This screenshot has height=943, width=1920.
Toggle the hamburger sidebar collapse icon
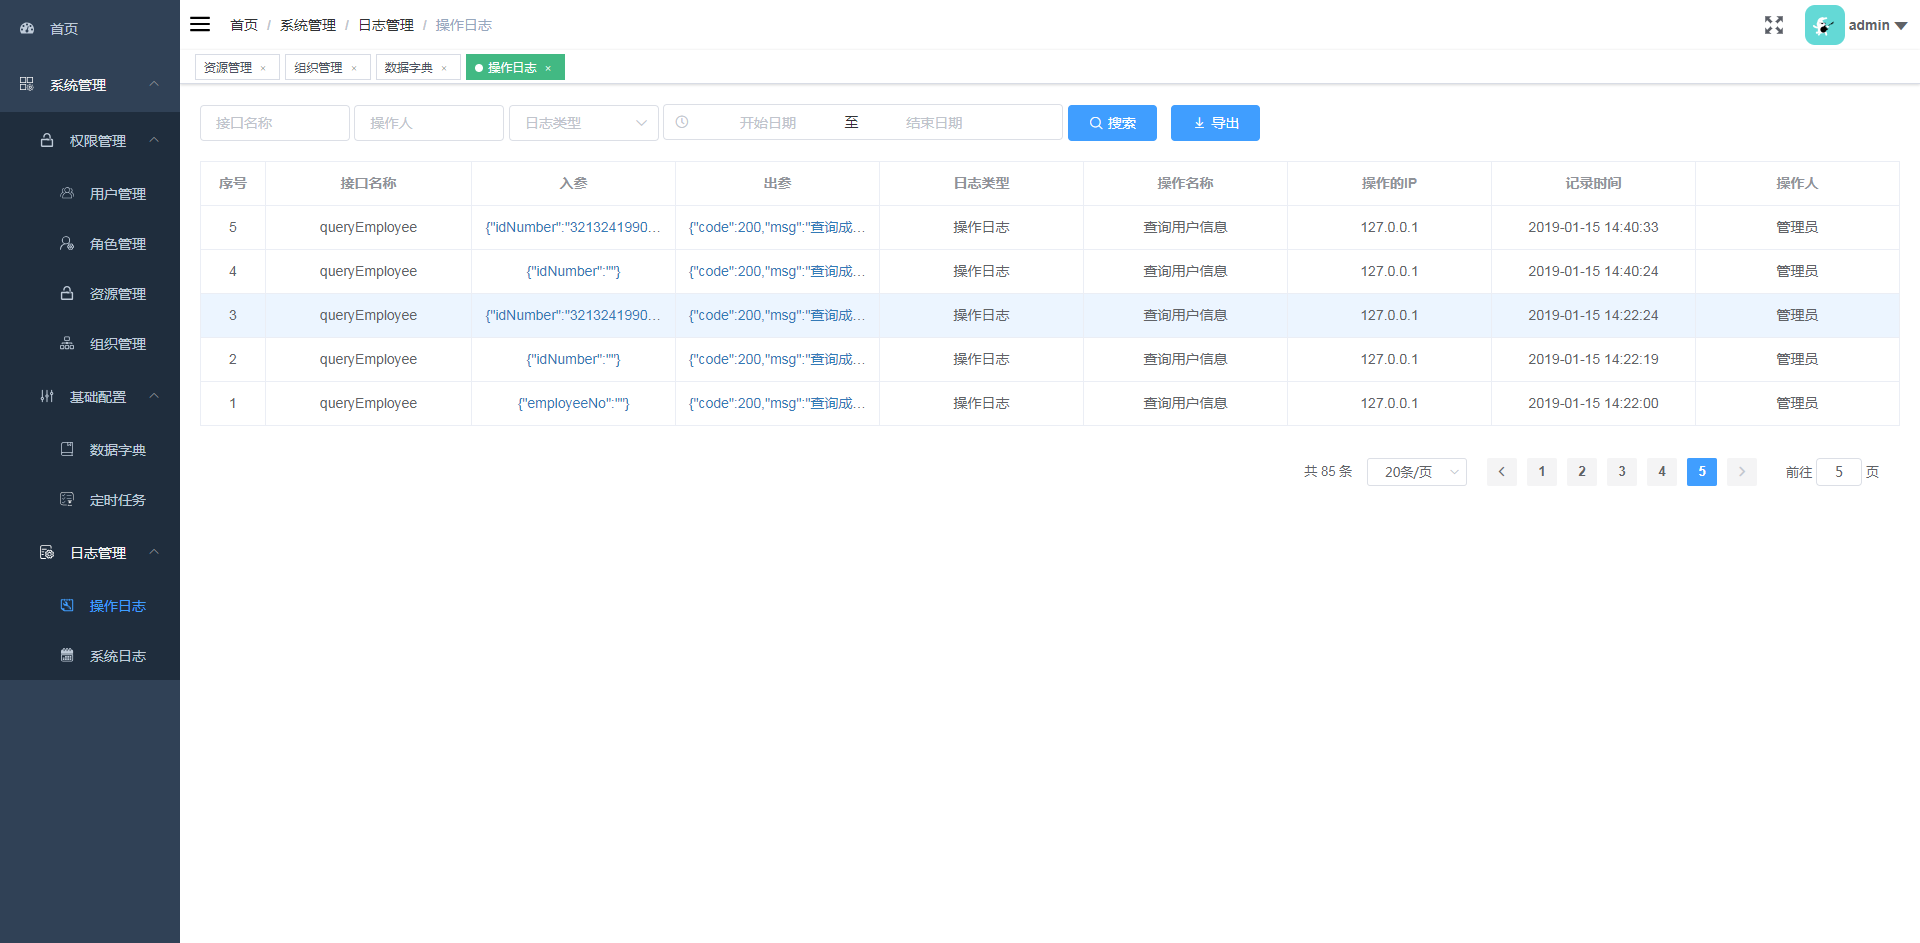200,24
